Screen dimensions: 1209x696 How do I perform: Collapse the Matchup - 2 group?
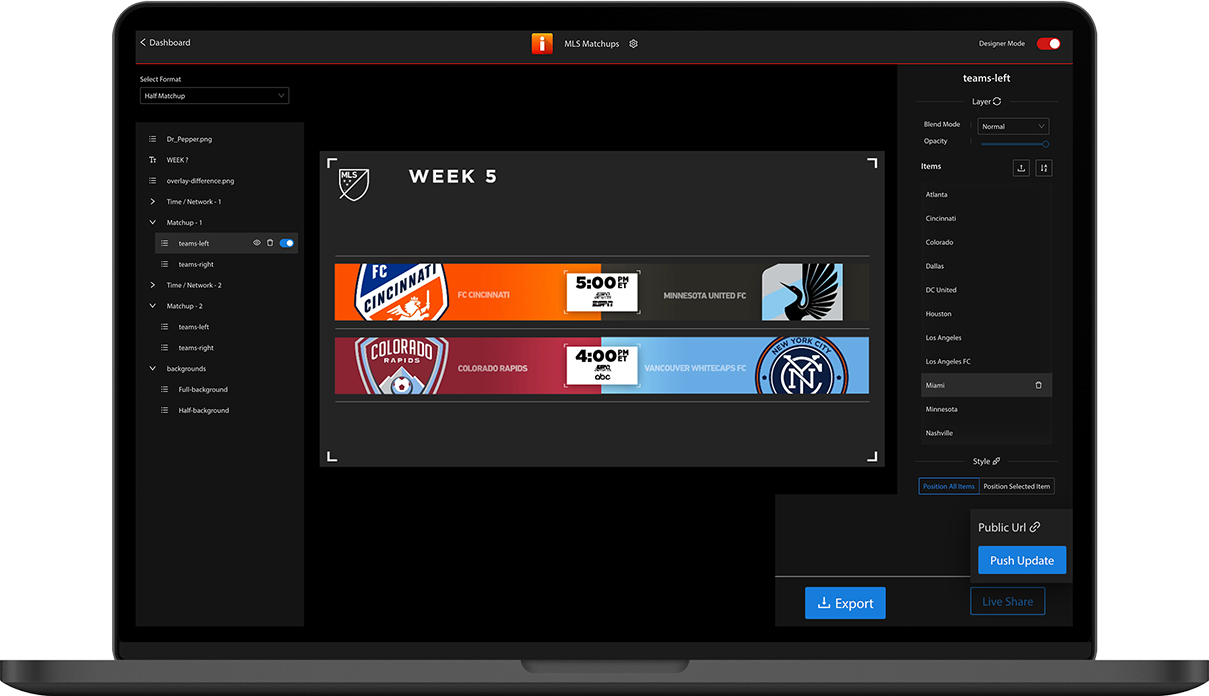[153, 306]
